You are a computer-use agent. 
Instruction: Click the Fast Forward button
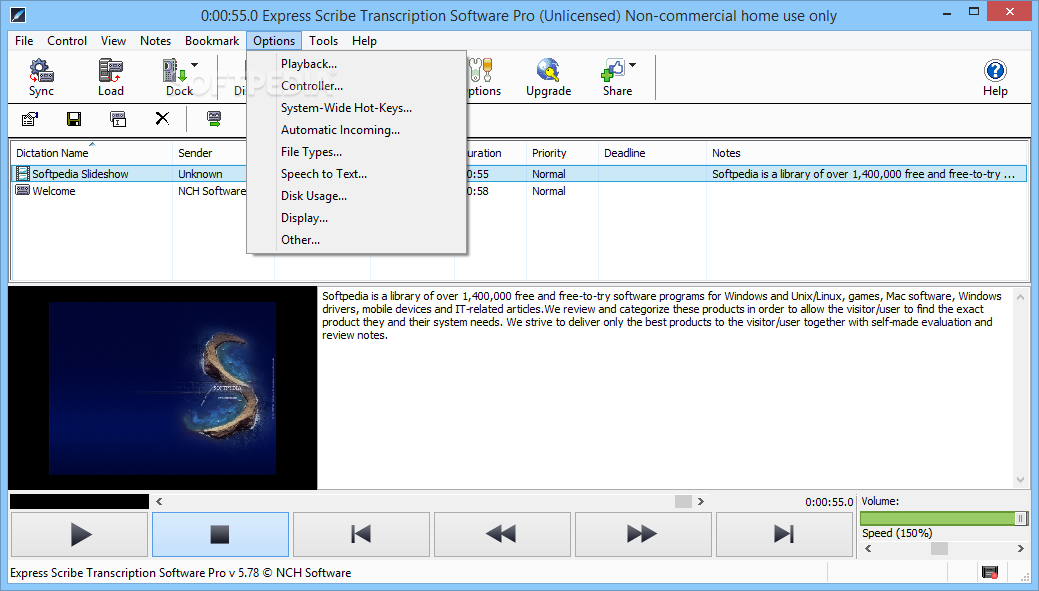[x=643, y=534]
